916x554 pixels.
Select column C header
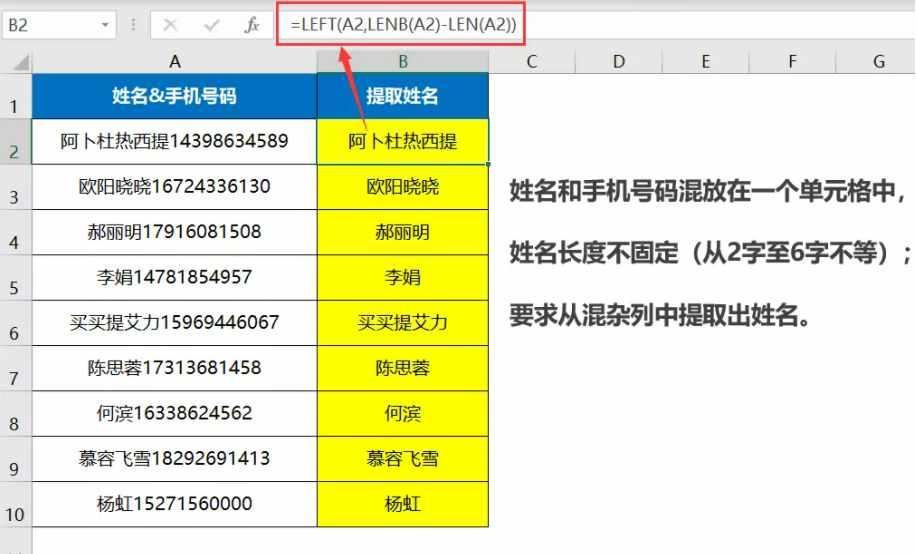(x=532, y=62)
